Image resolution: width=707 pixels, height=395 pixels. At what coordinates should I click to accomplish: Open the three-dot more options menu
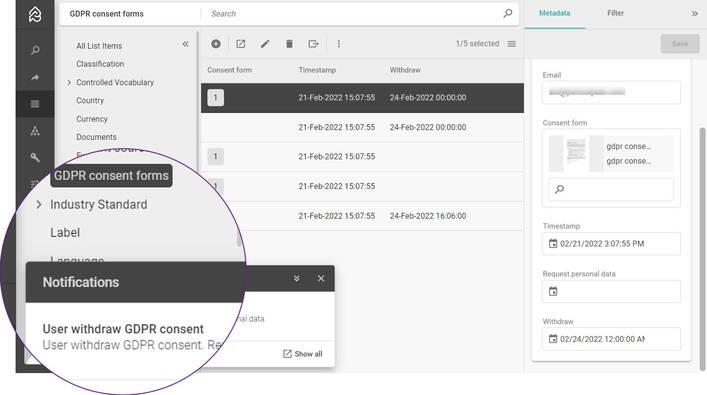[x=339, y=44]
